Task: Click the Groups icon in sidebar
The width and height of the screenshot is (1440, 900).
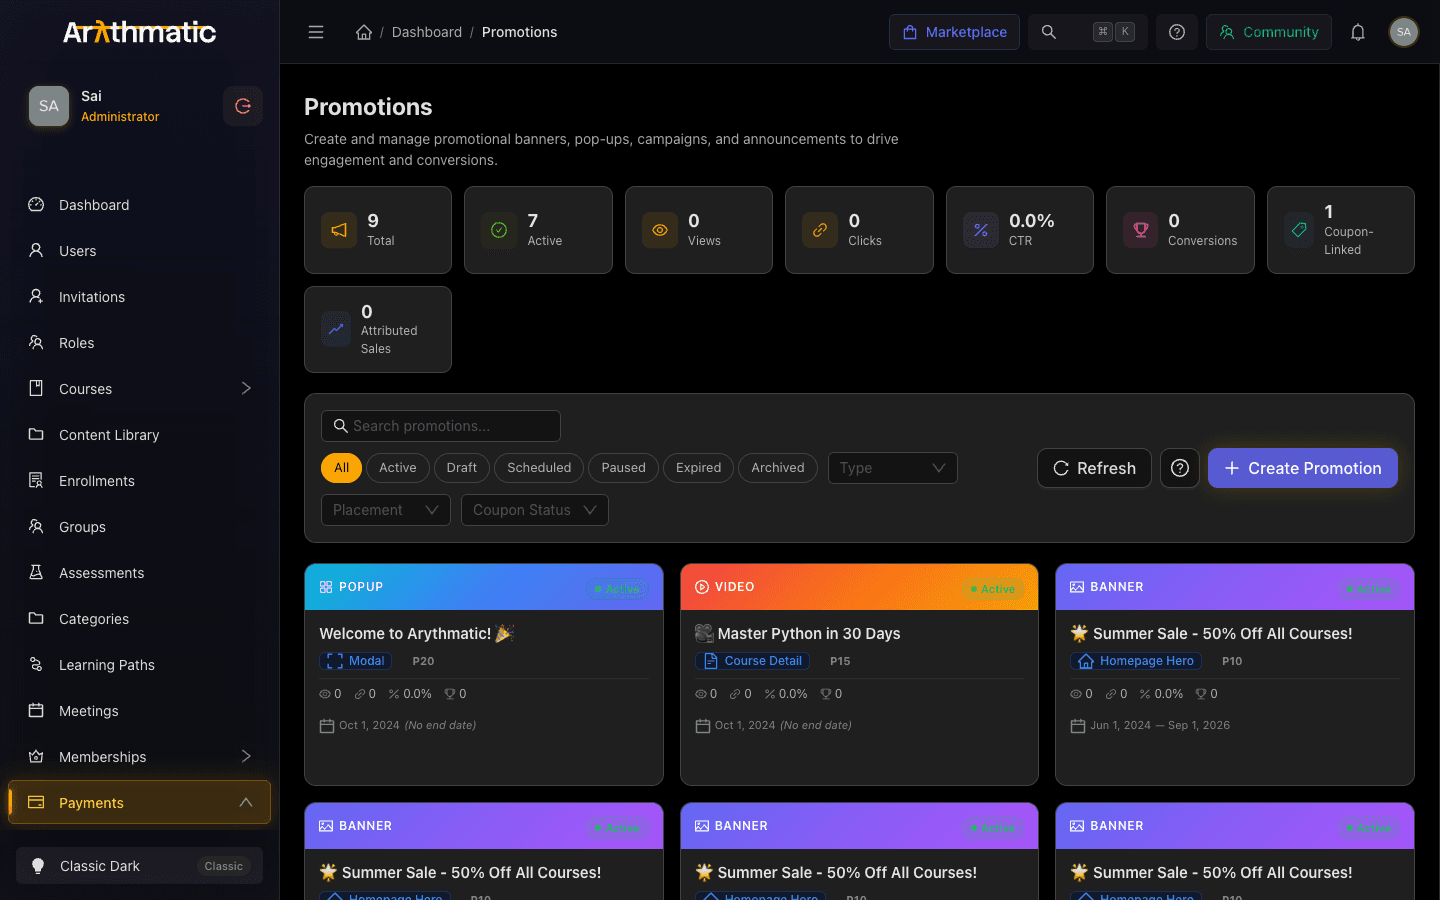Action: point(36,527)
